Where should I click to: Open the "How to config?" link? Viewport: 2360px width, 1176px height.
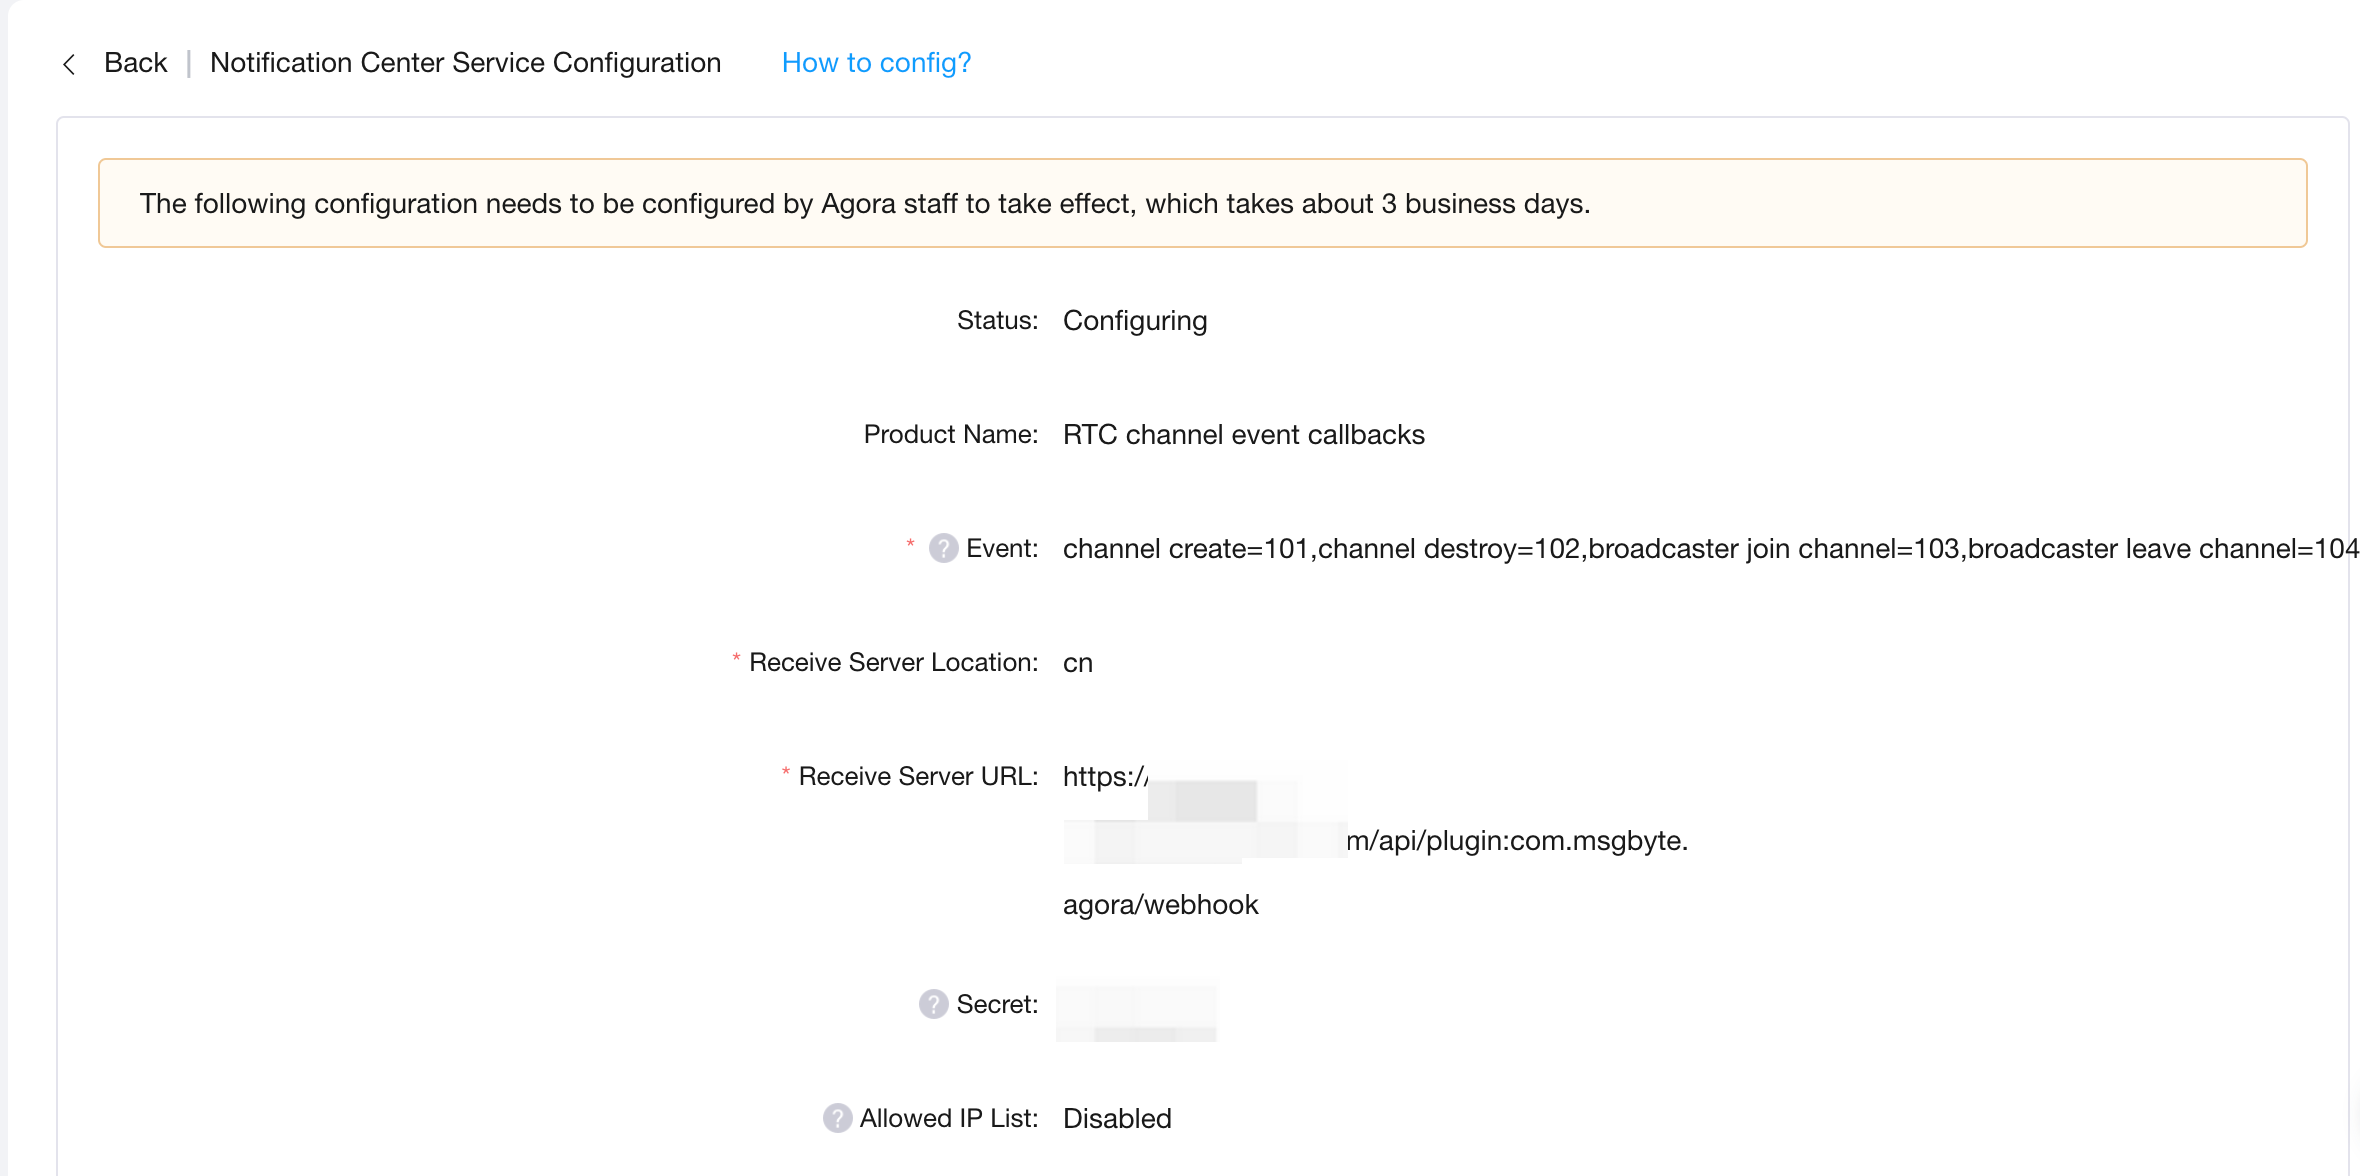point(876,63)
